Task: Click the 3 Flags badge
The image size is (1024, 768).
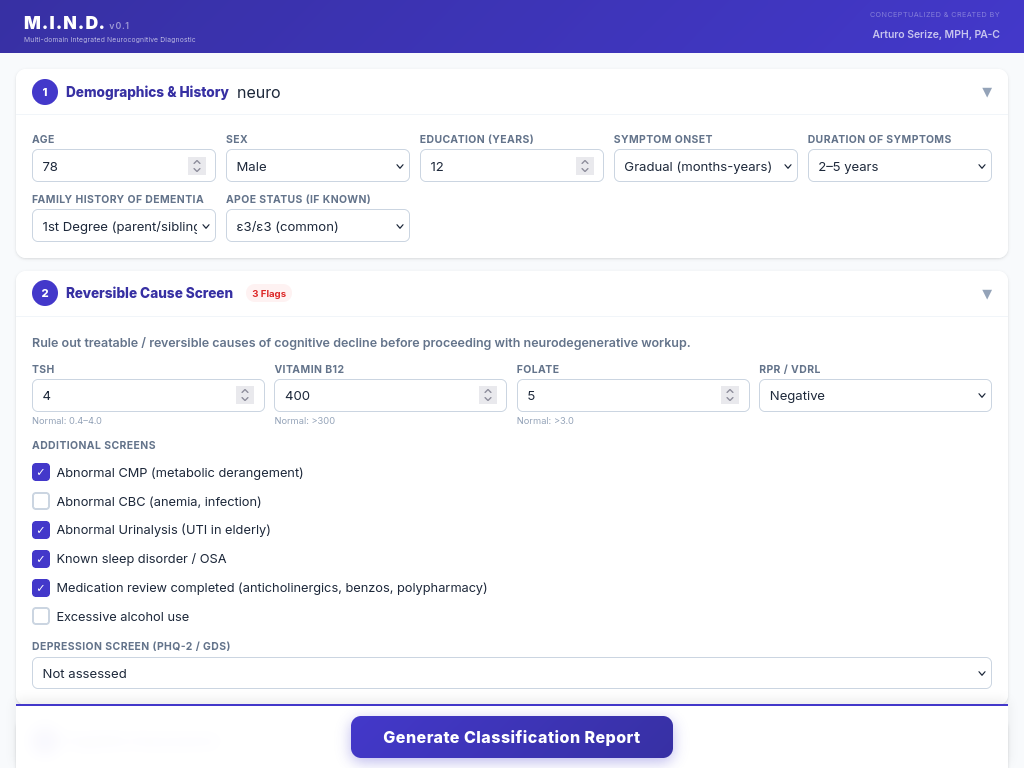Action: coord(268,294)
